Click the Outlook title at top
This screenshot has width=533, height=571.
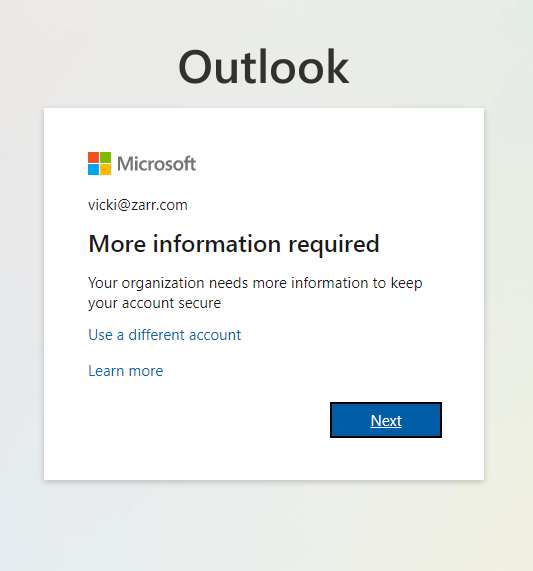[x=264, y=67]
